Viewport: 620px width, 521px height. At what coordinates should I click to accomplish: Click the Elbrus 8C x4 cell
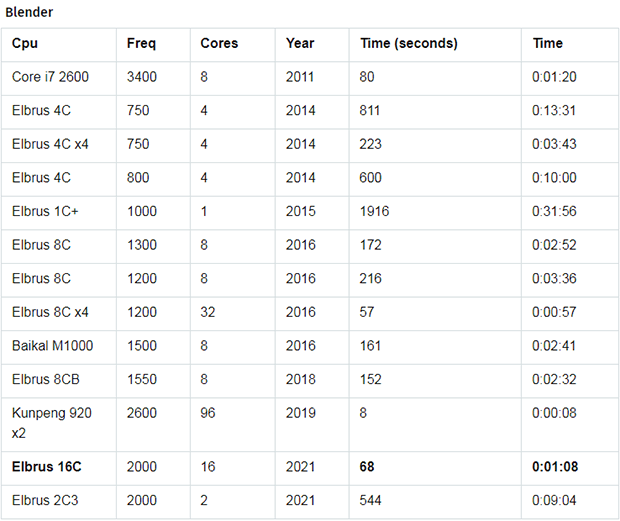[50, 312]
